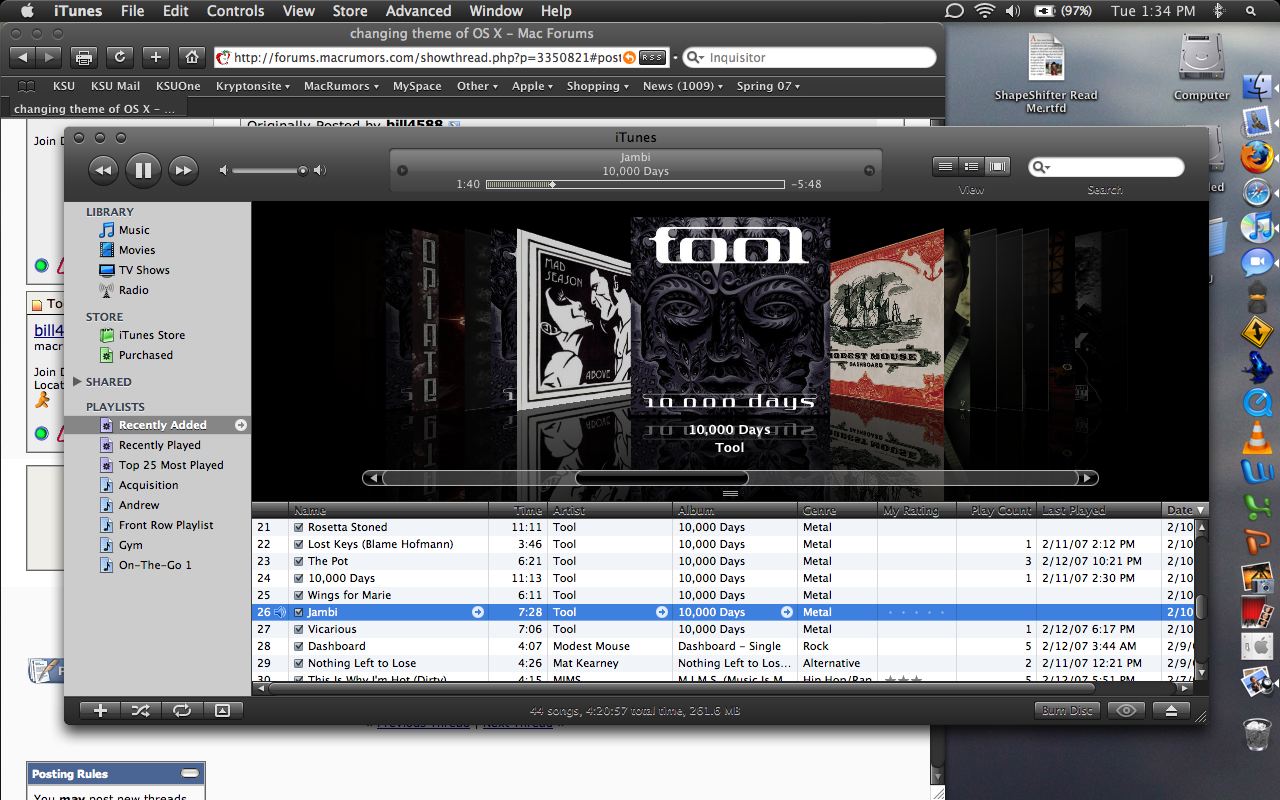Open MacRumors bookmarks dropdown in browser
This screenshot has height=800, width=1280.
pyautogui.click(x=341, y=86)
